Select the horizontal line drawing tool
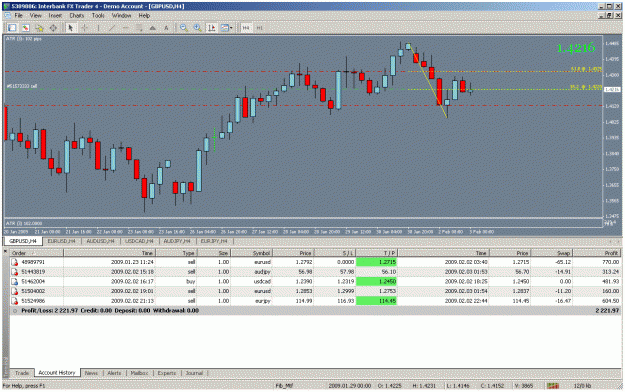This screenshot has width=625, height=392. coord(126,28)
